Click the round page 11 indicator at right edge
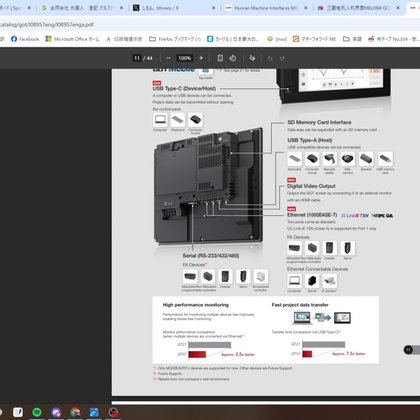Screen dimensions: 420x420 click(x=408, y=350)
